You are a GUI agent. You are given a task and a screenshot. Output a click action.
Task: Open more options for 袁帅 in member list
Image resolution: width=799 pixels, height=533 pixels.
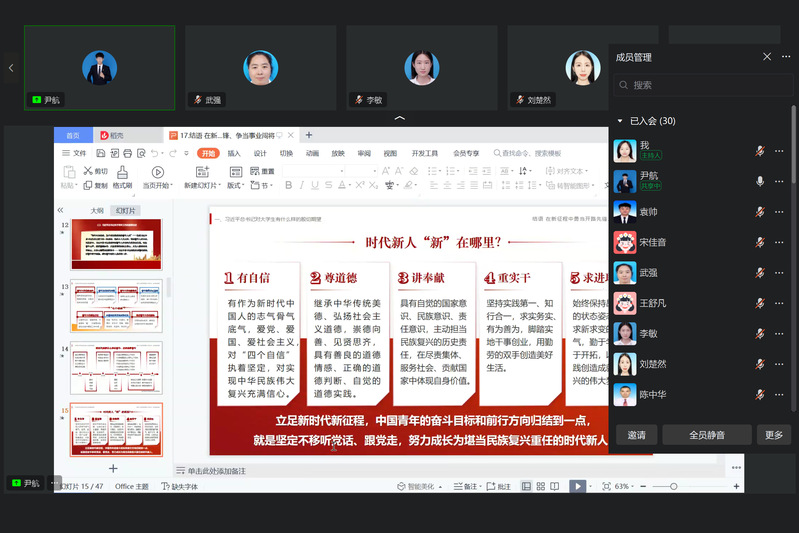[x=779, y=211]
